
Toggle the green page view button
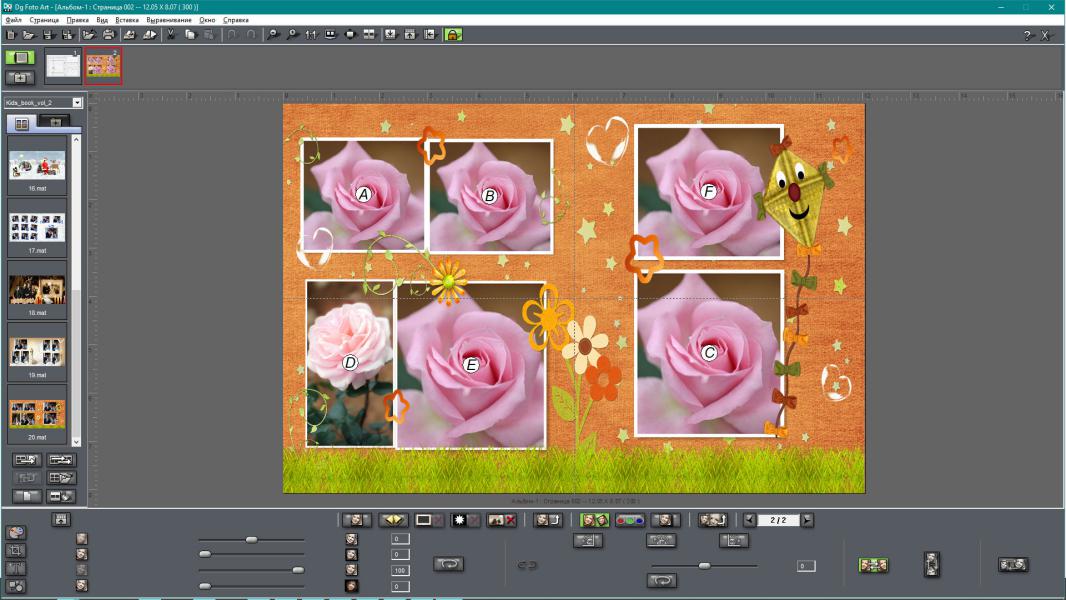[19, 58]
